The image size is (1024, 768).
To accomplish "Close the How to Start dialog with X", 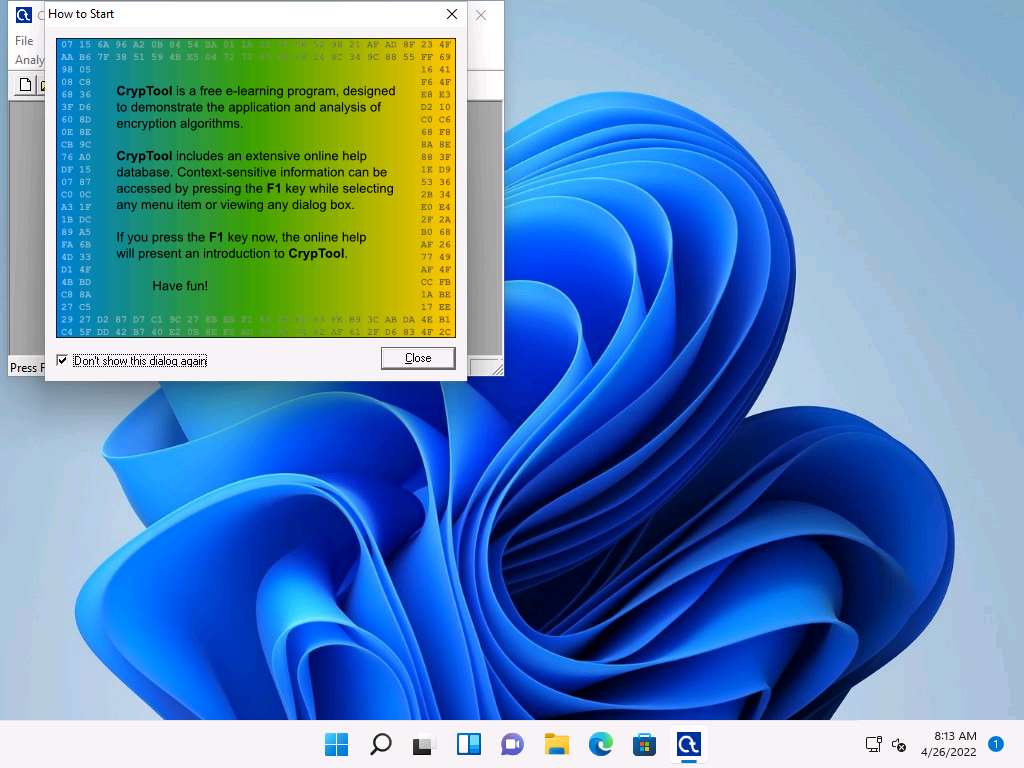I will 452,15.
